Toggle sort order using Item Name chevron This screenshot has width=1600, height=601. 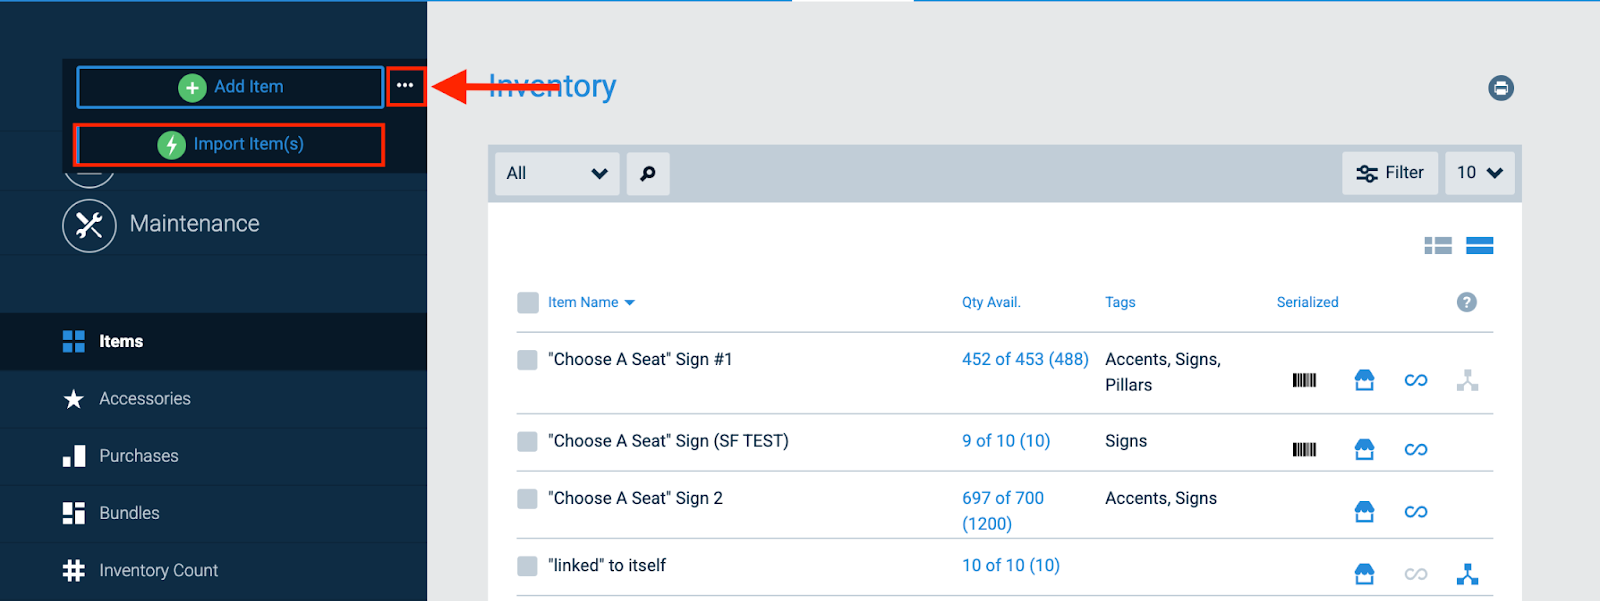pyautogui.click(x=630, y=302)
